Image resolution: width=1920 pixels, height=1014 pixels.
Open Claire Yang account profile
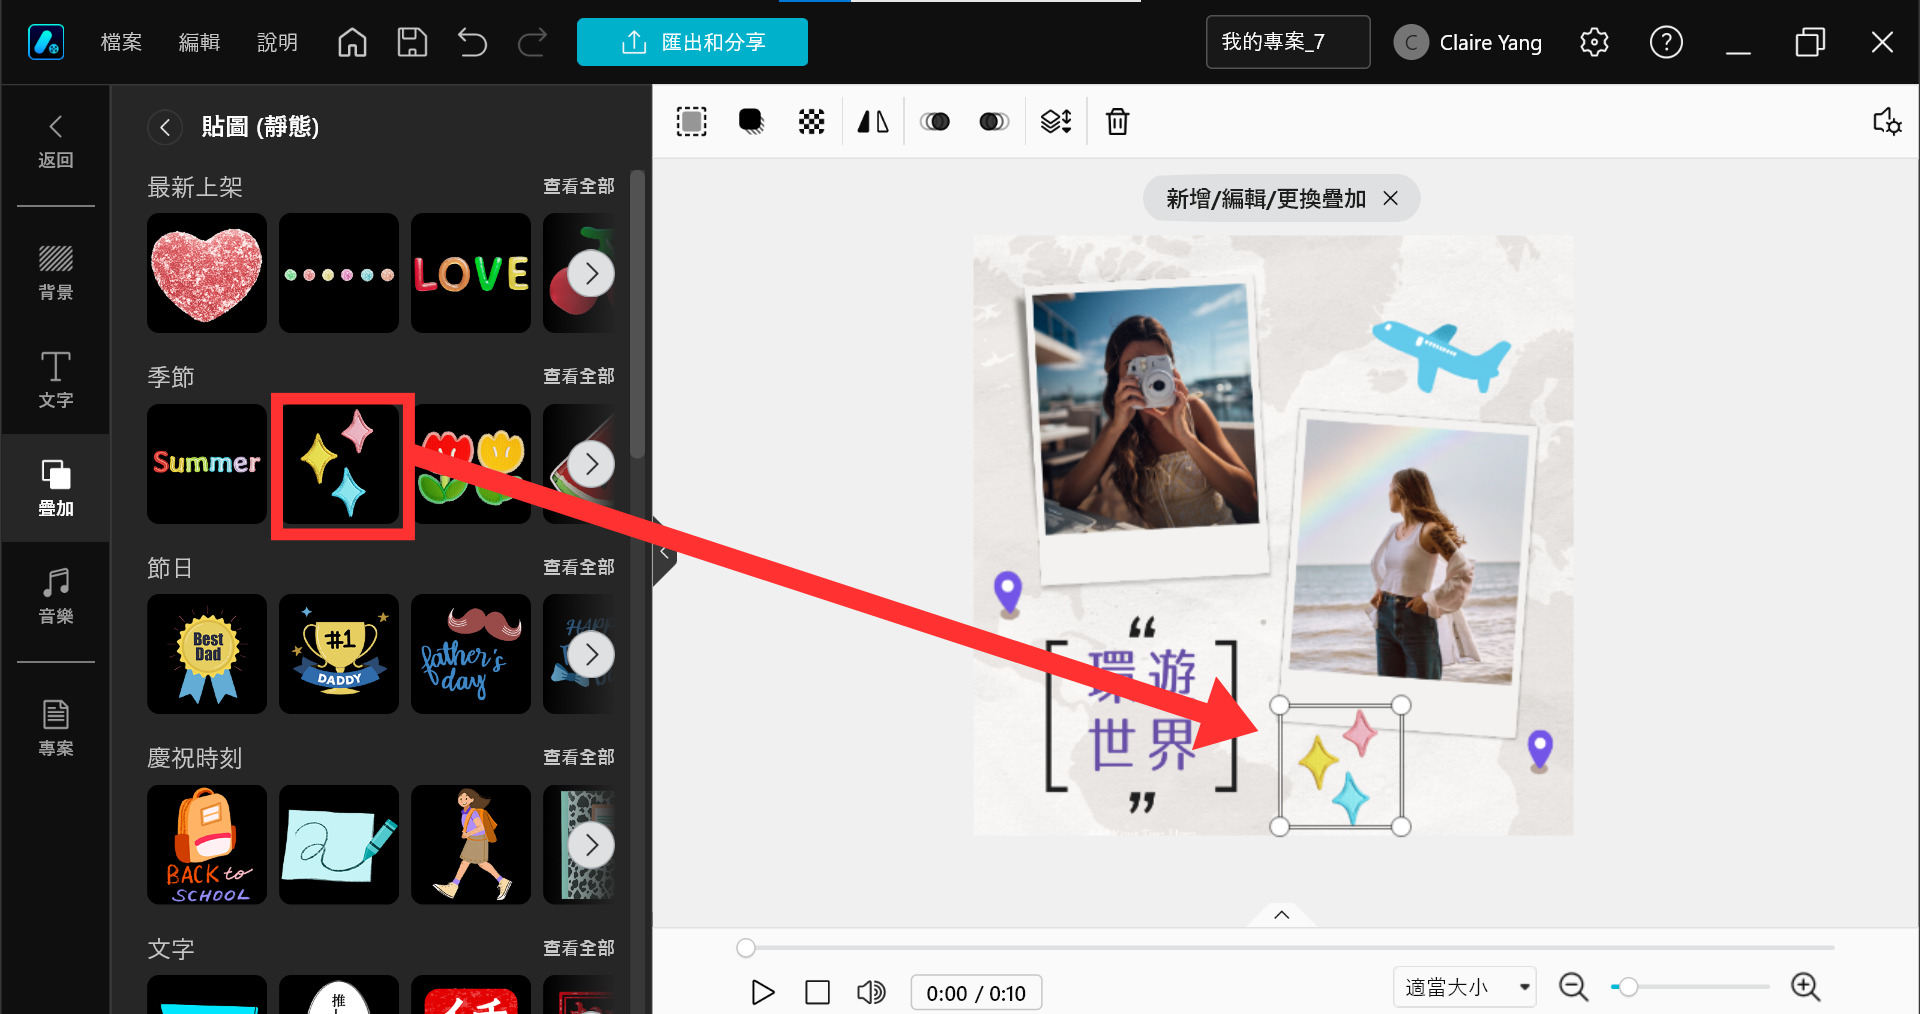coord(1468,42)
